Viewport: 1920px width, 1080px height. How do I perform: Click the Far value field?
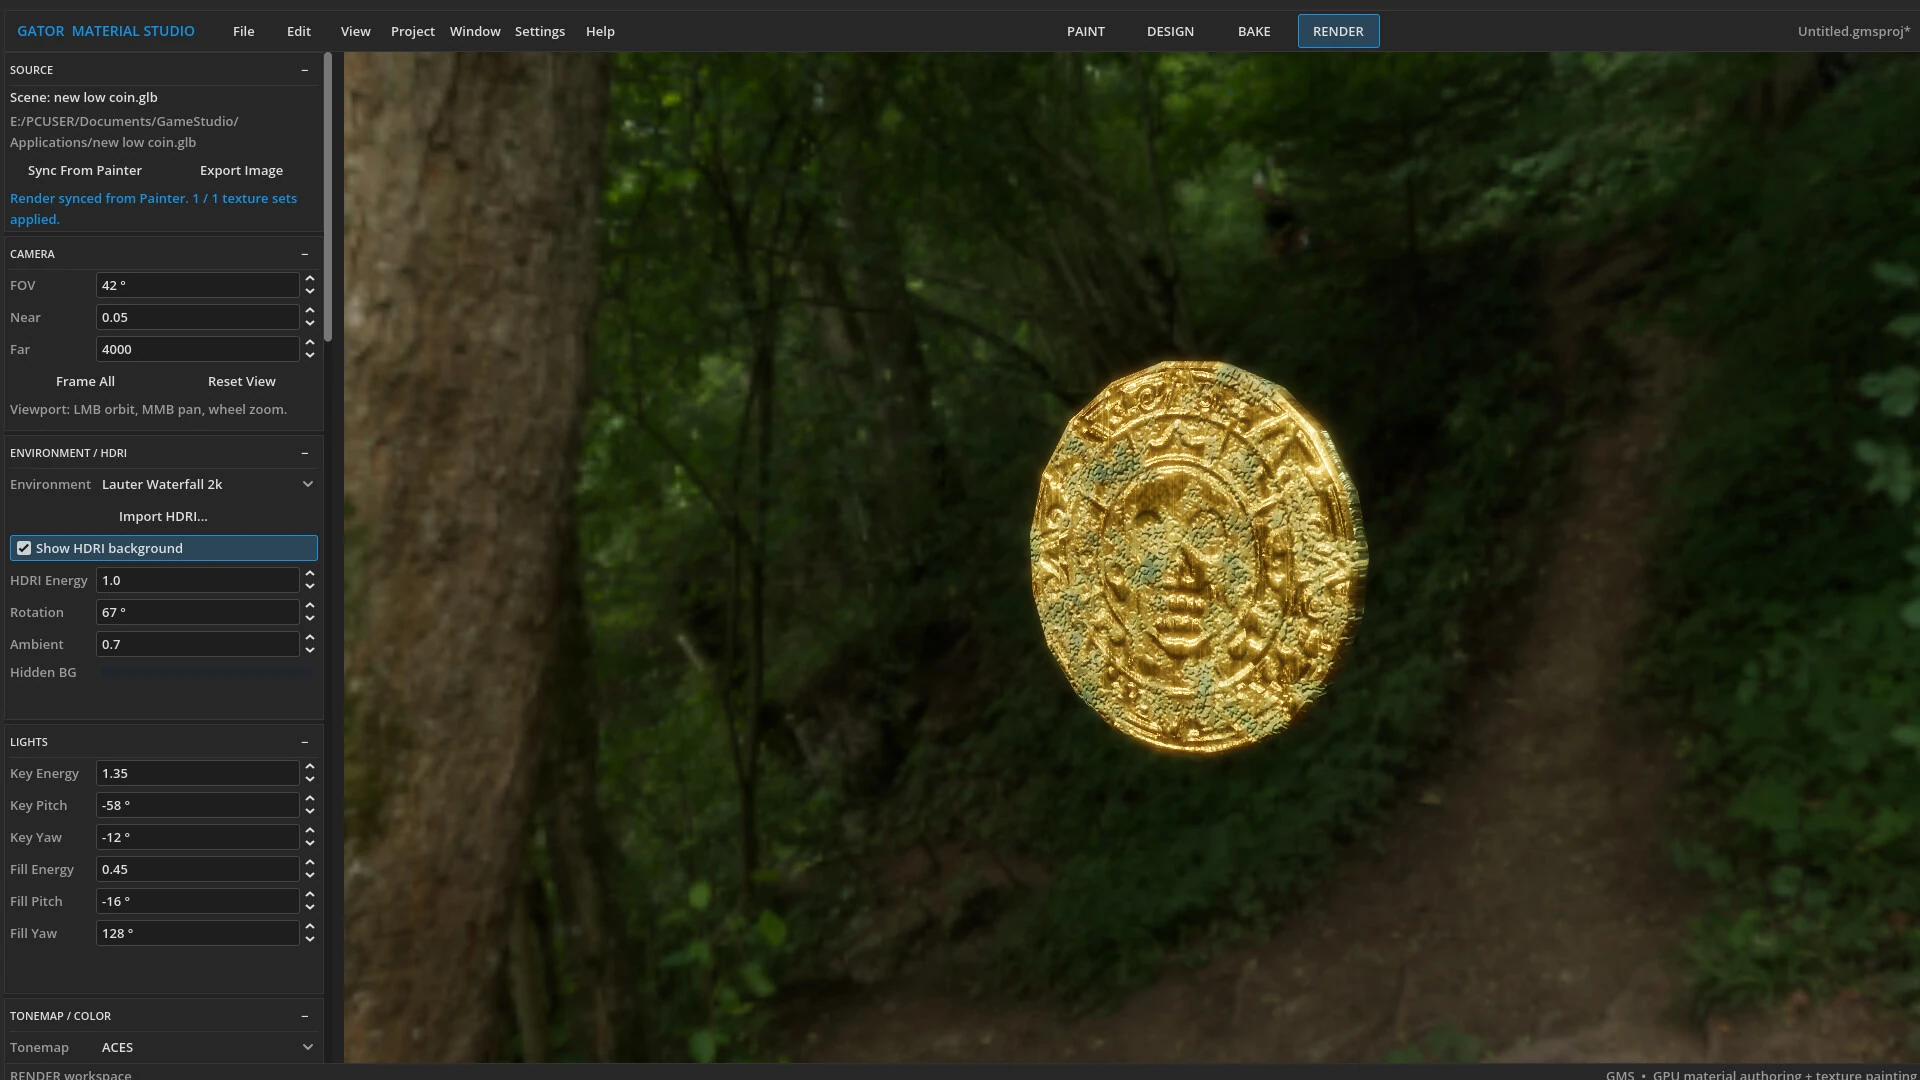[x=197, y=349]
